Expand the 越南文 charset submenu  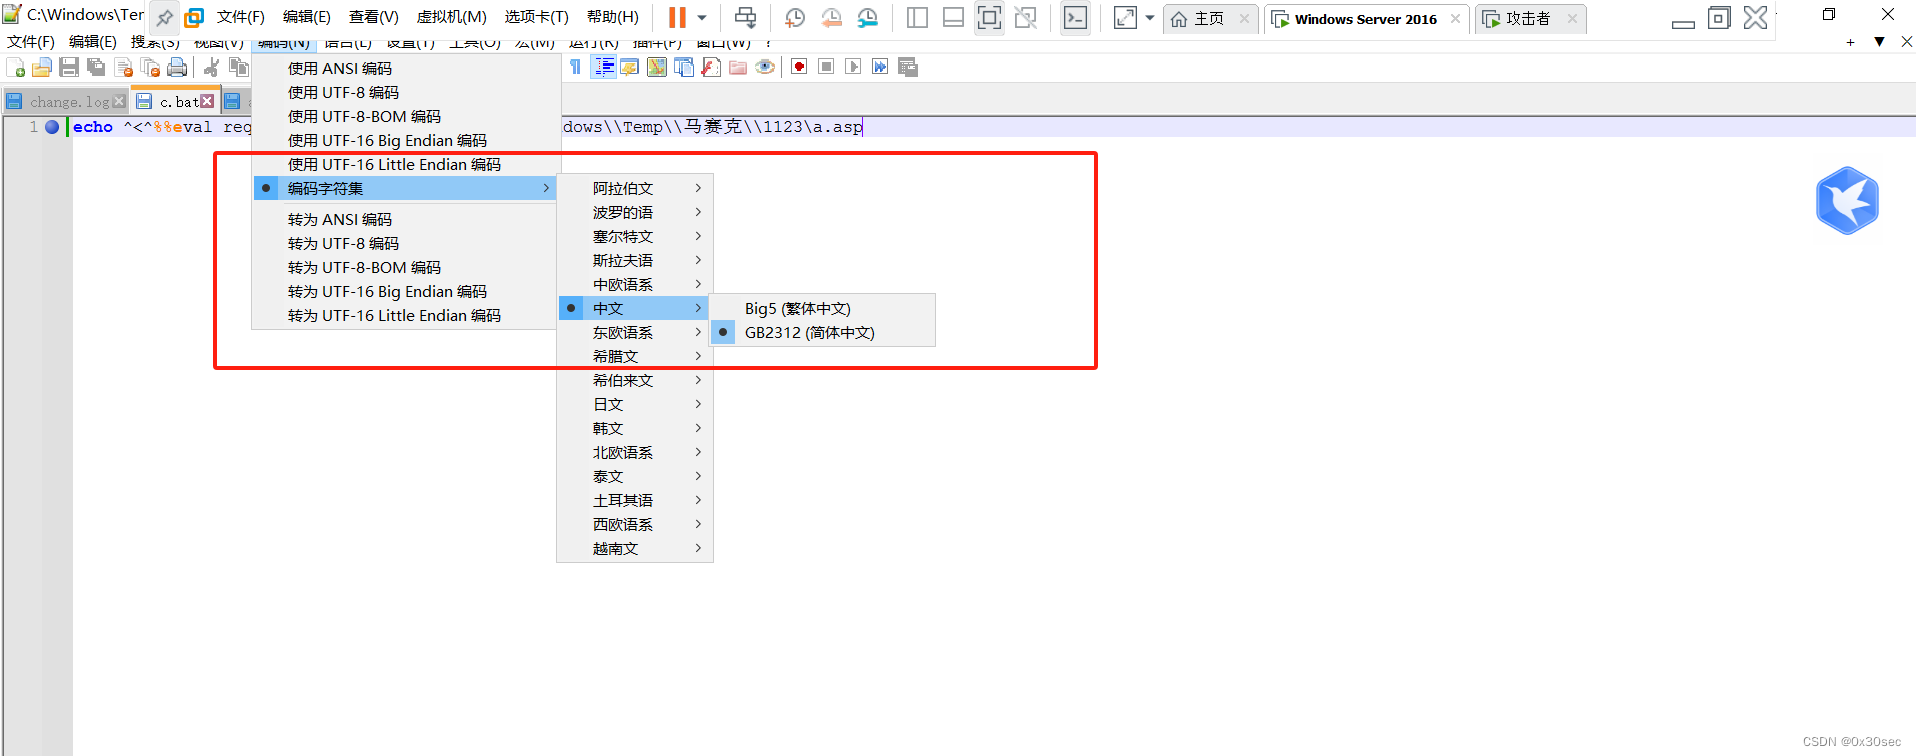pos(635,548)
